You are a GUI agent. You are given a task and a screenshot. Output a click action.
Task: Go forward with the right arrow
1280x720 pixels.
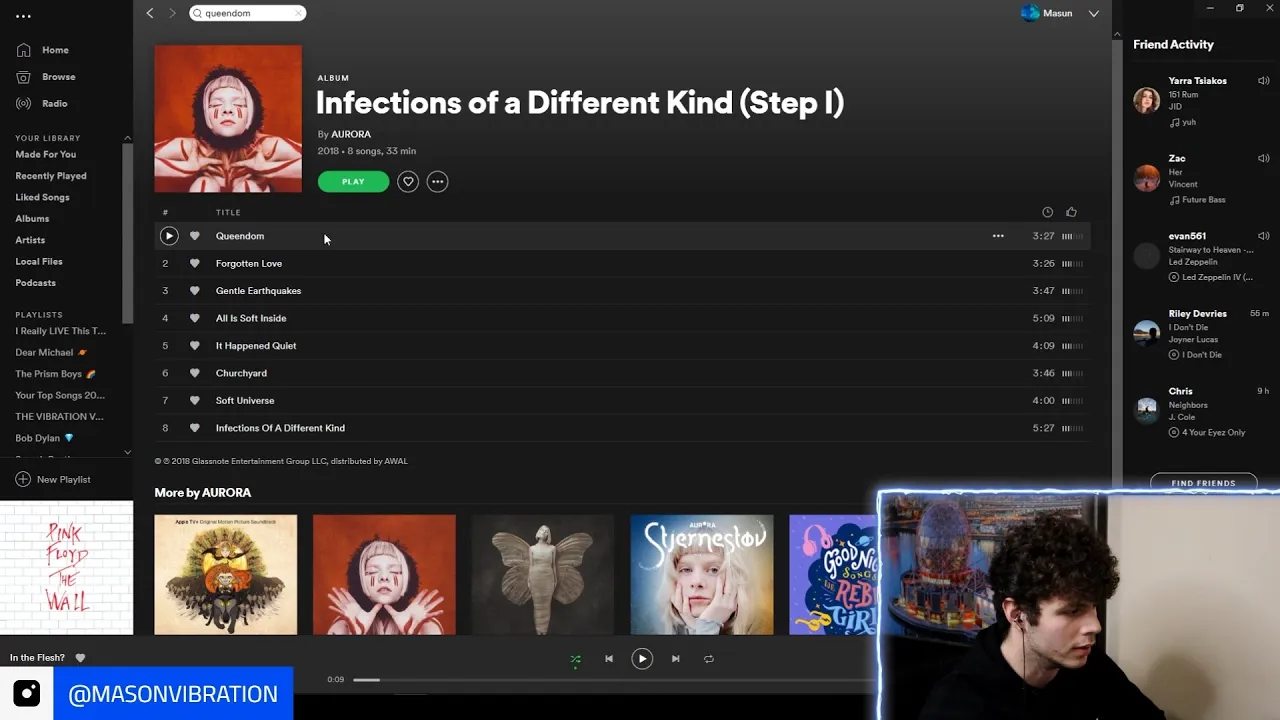tap(172, 13)
